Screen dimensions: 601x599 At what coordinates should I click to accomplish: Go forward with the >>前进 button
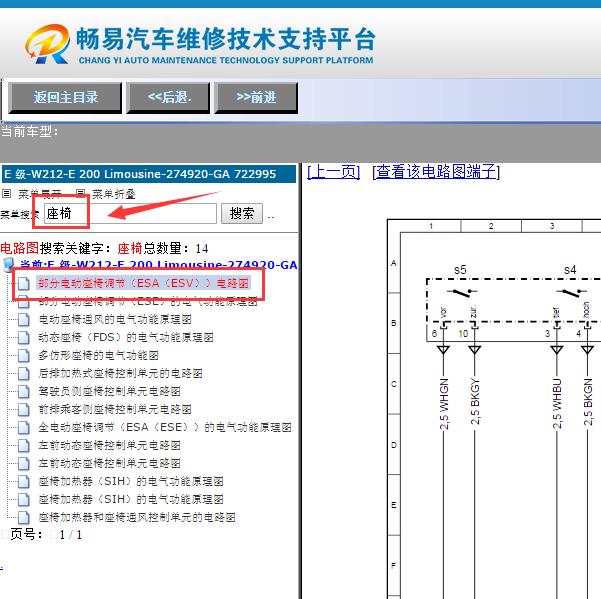(x=256, y=98)
